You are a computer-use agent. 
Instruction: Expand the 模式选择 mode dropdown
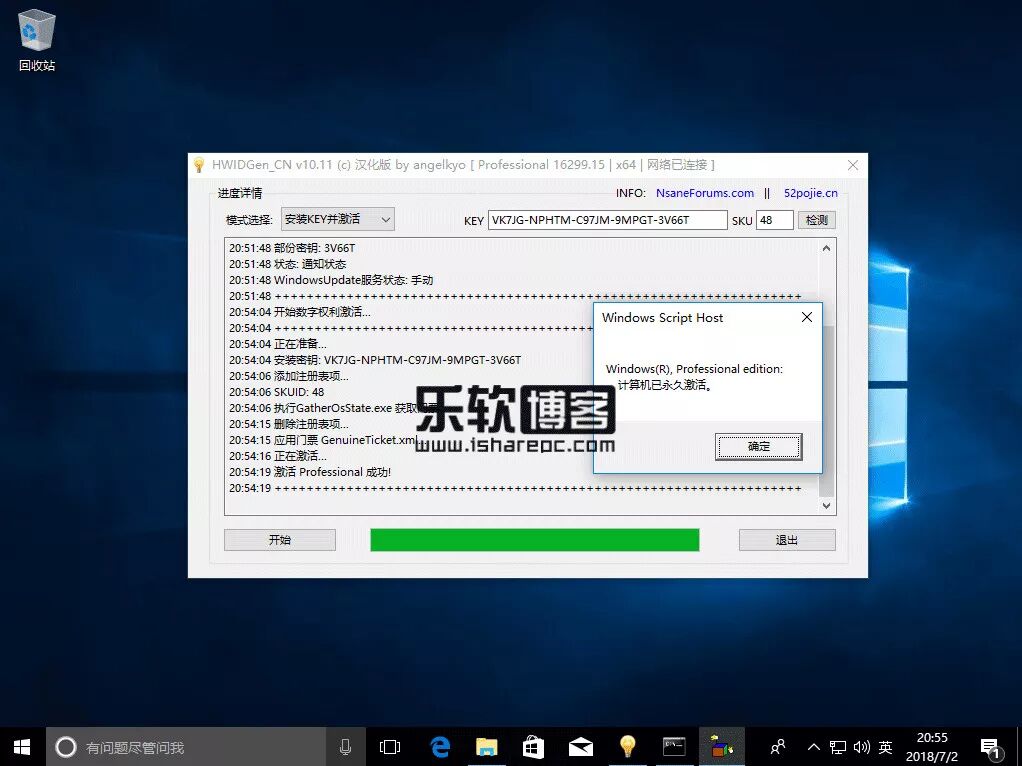[338, 220]
